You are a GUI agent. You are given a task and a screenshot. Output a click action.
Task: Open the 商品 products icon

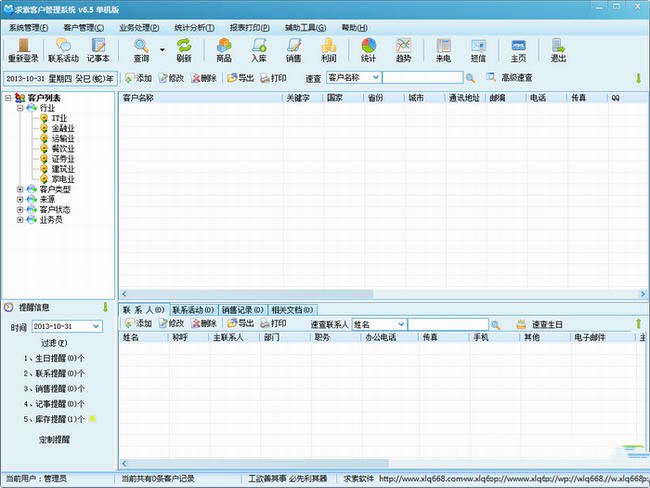click(224, 50)
